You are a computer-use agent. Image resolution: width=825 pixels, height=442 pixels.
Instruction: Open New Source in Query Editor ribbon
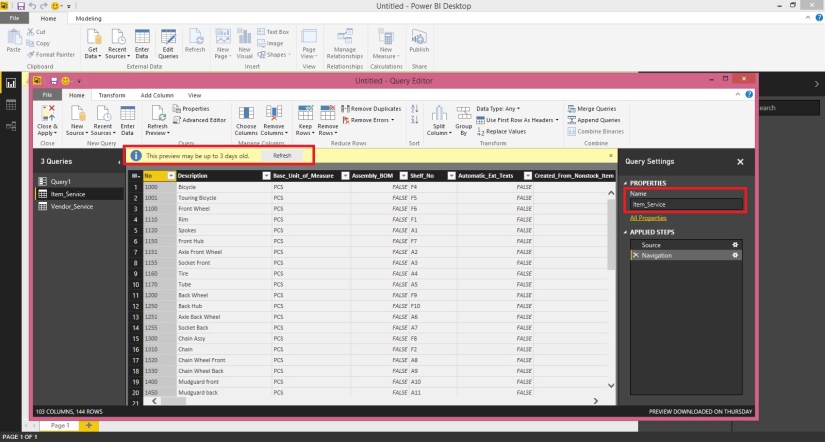[77, 120]
